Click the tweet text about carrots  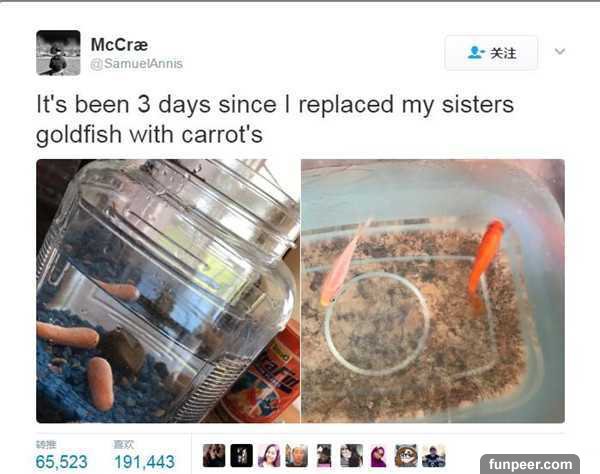click(x=275, y=119)
